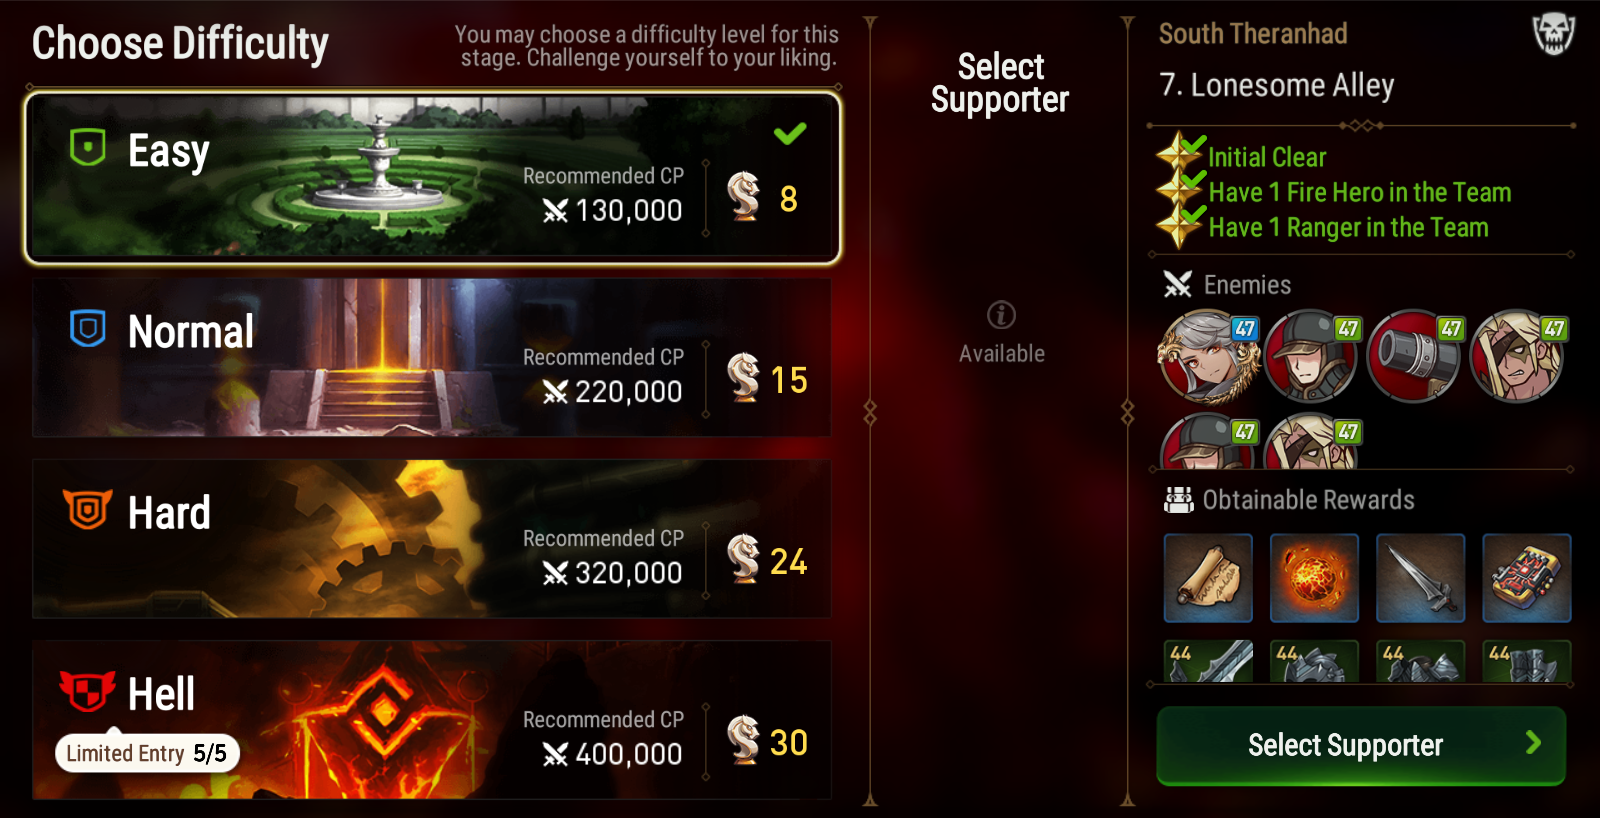Click the arrow chevron on Select Supporter
The image size is (1600, 818).
[x=1533, y=742]
